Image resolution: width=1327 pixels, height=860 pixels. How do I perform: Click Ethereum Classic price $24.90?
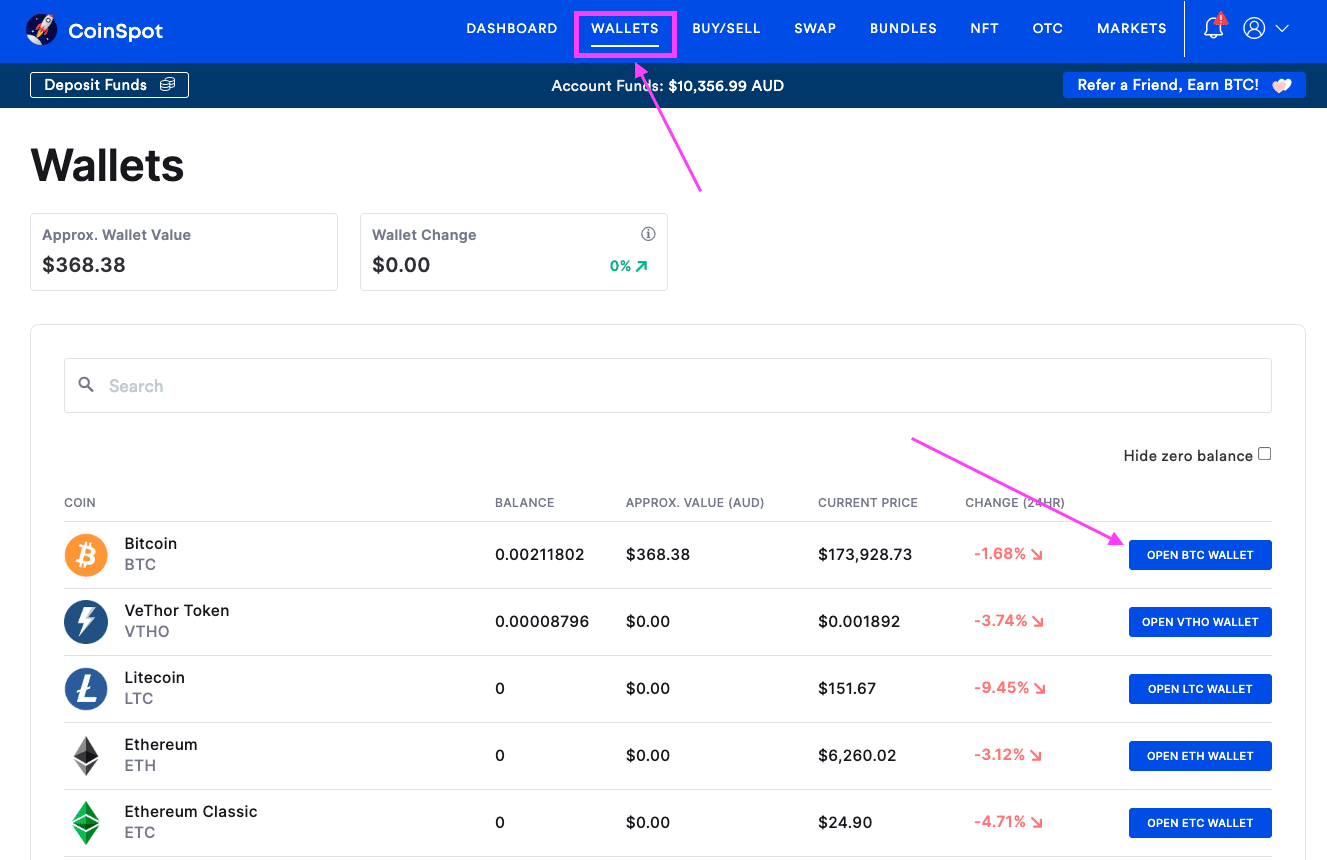tap(845, 822)
